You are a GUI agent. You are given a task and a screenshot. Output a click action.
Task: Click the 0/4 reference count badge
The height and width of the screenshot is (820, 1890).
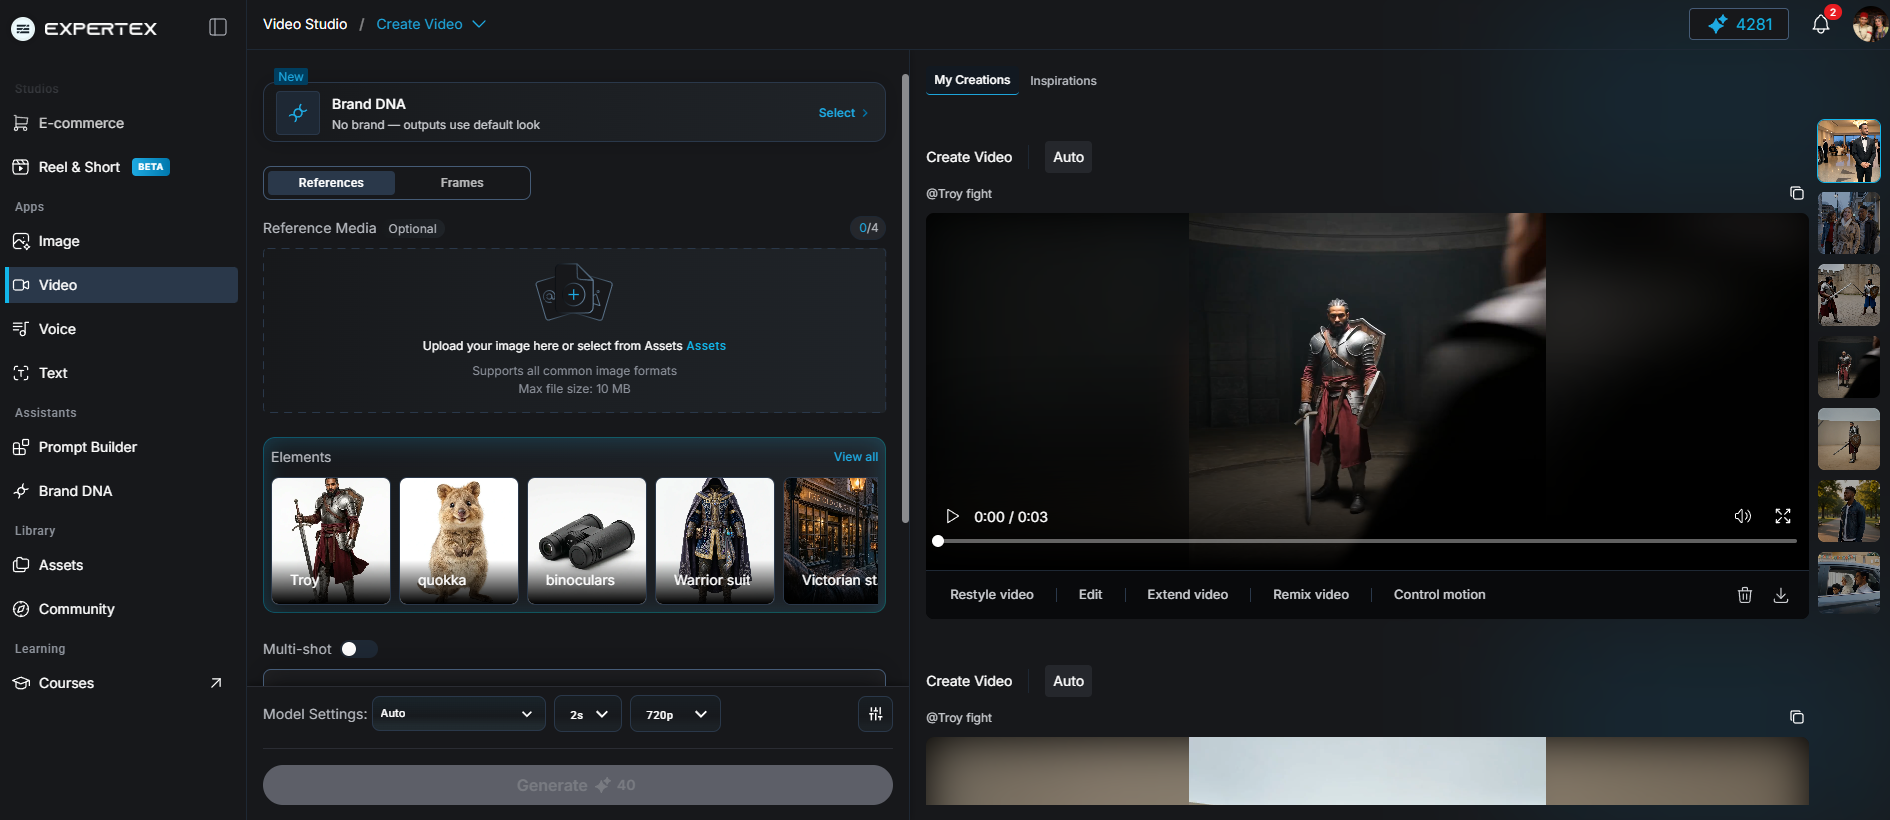(868, 228)
